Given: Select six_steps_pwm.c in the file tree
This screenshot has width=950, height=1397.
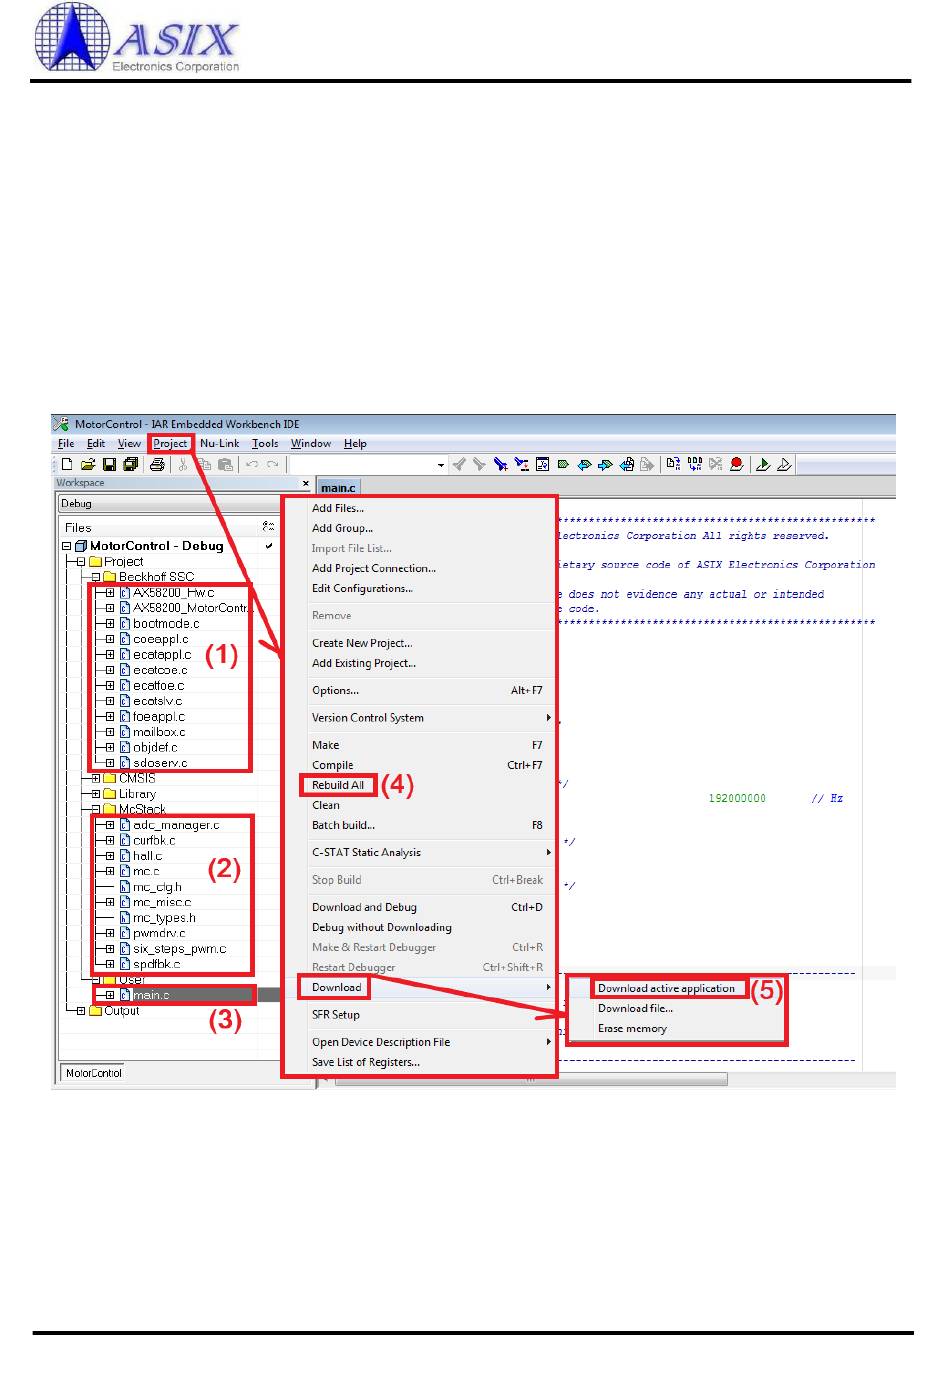Looking at the screenshot, I should (179, 949).
